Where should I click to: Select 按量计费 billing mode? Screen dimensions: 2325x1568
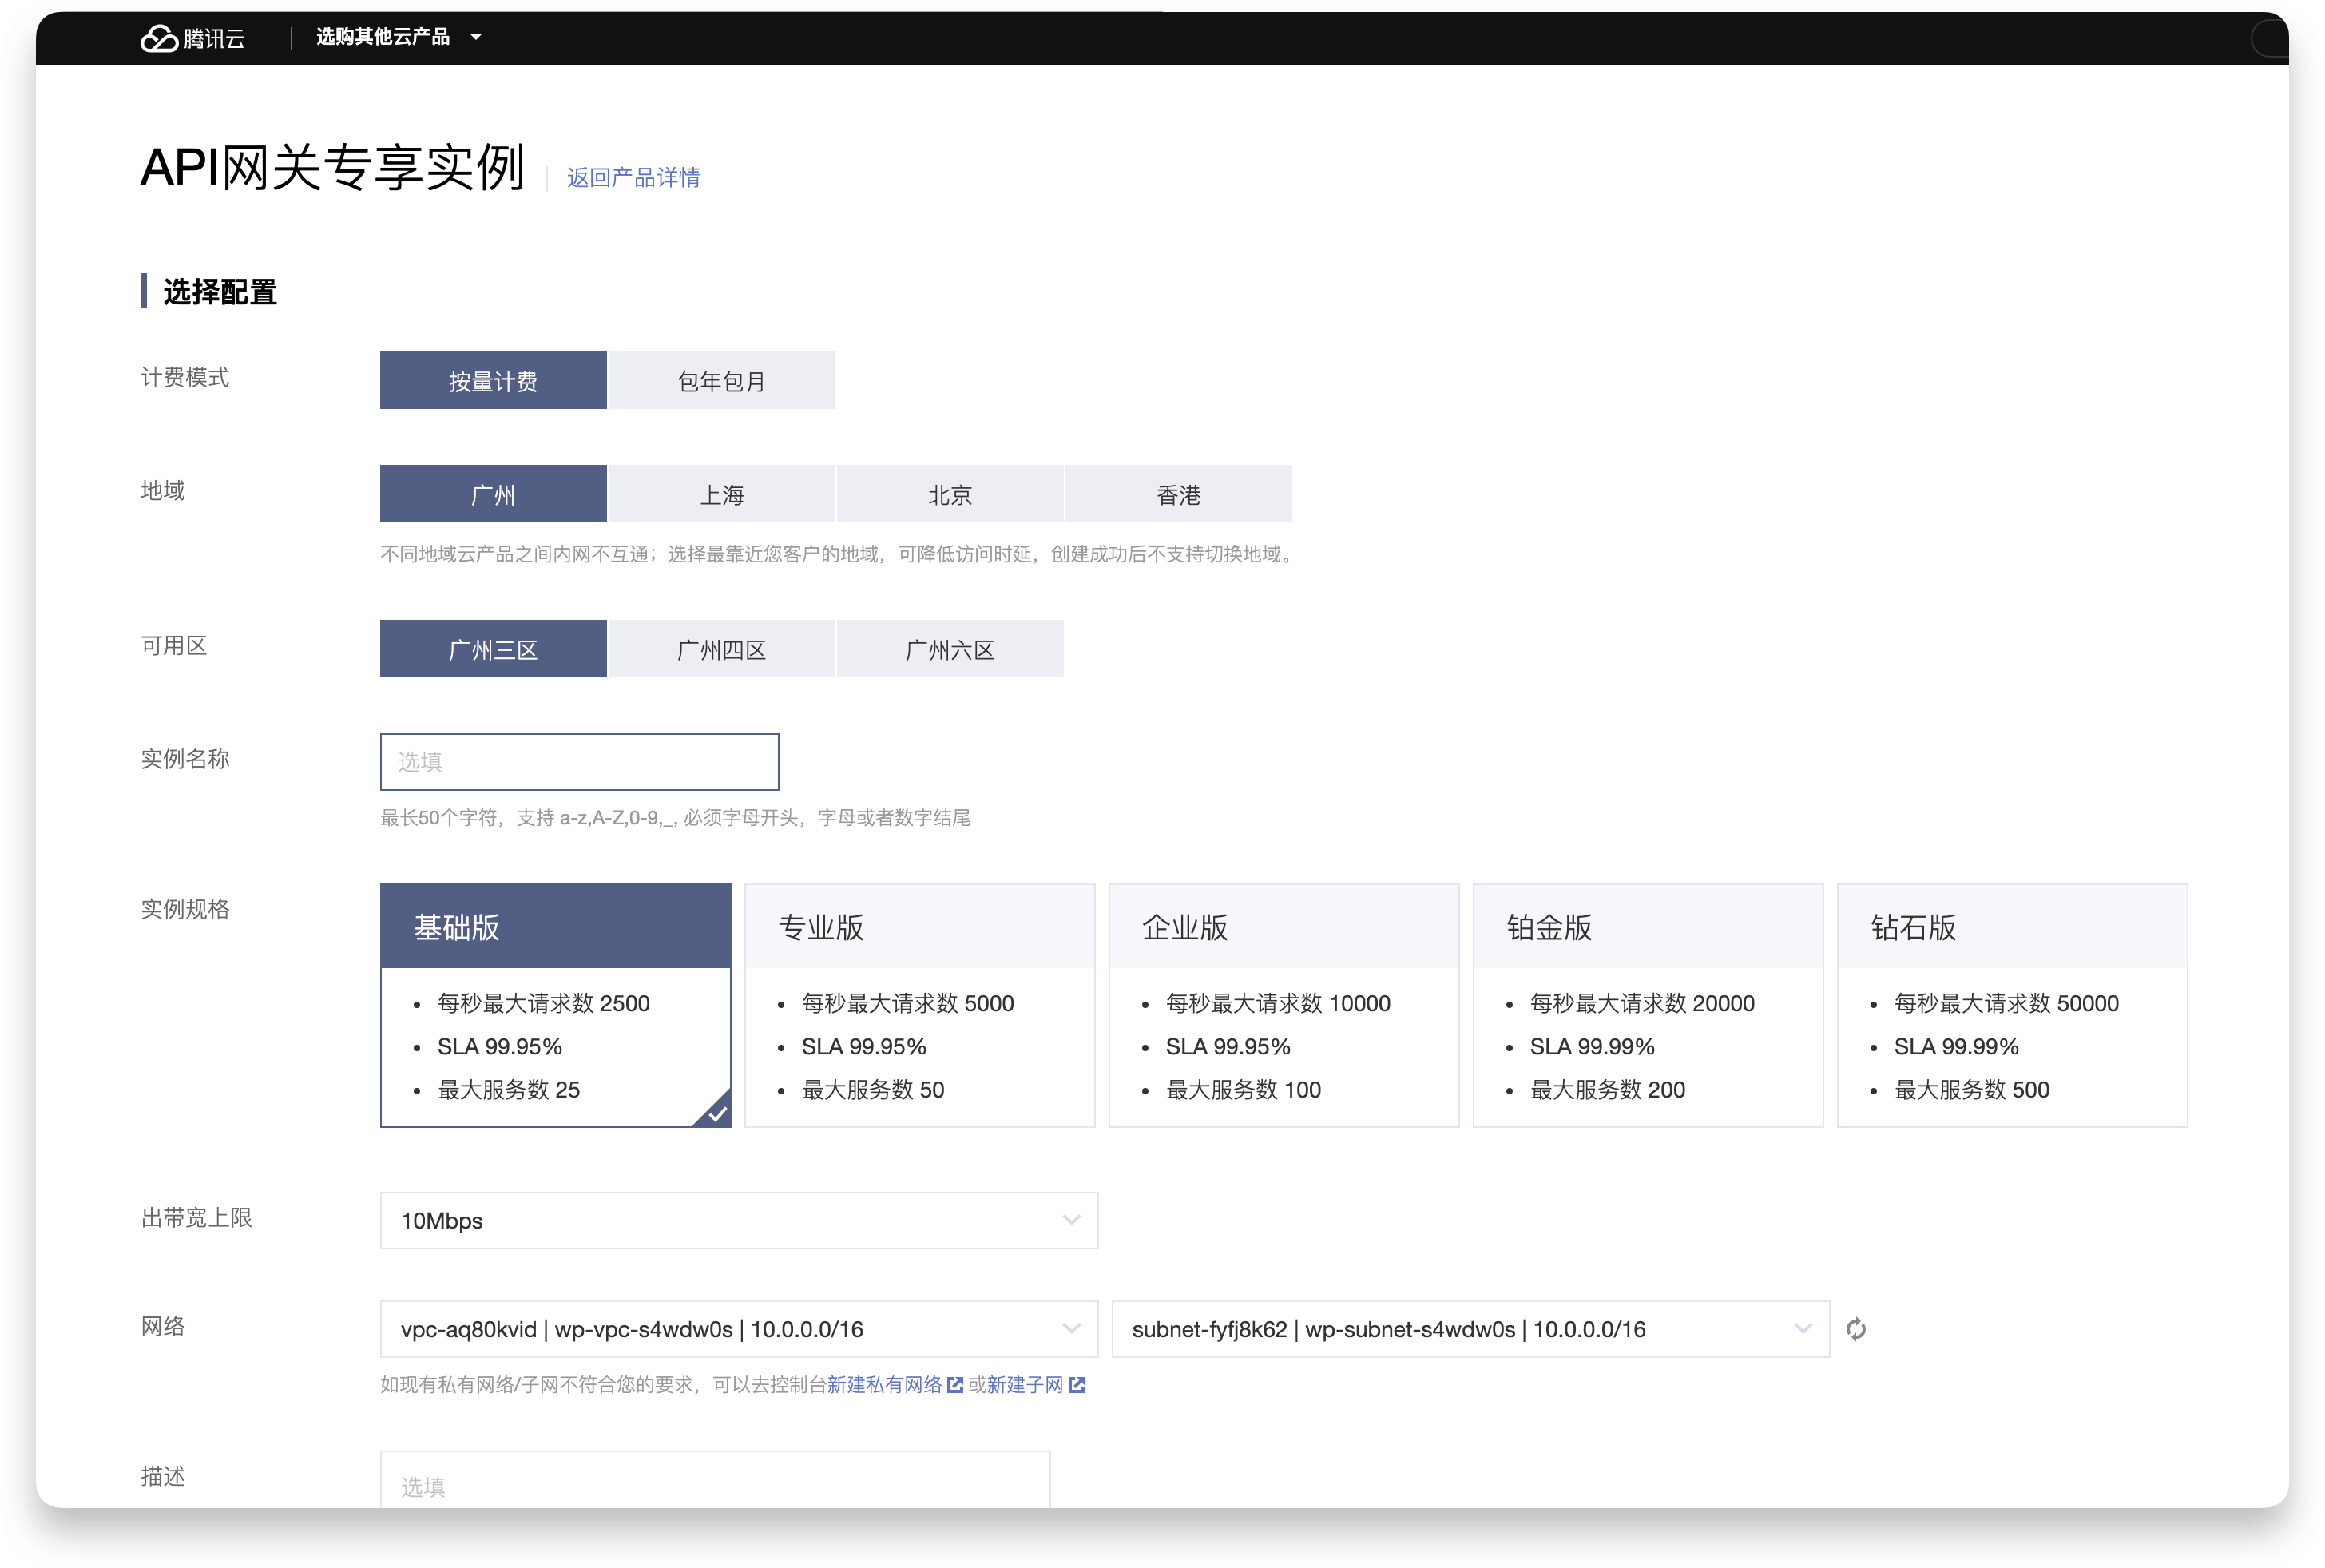point(493,380)
